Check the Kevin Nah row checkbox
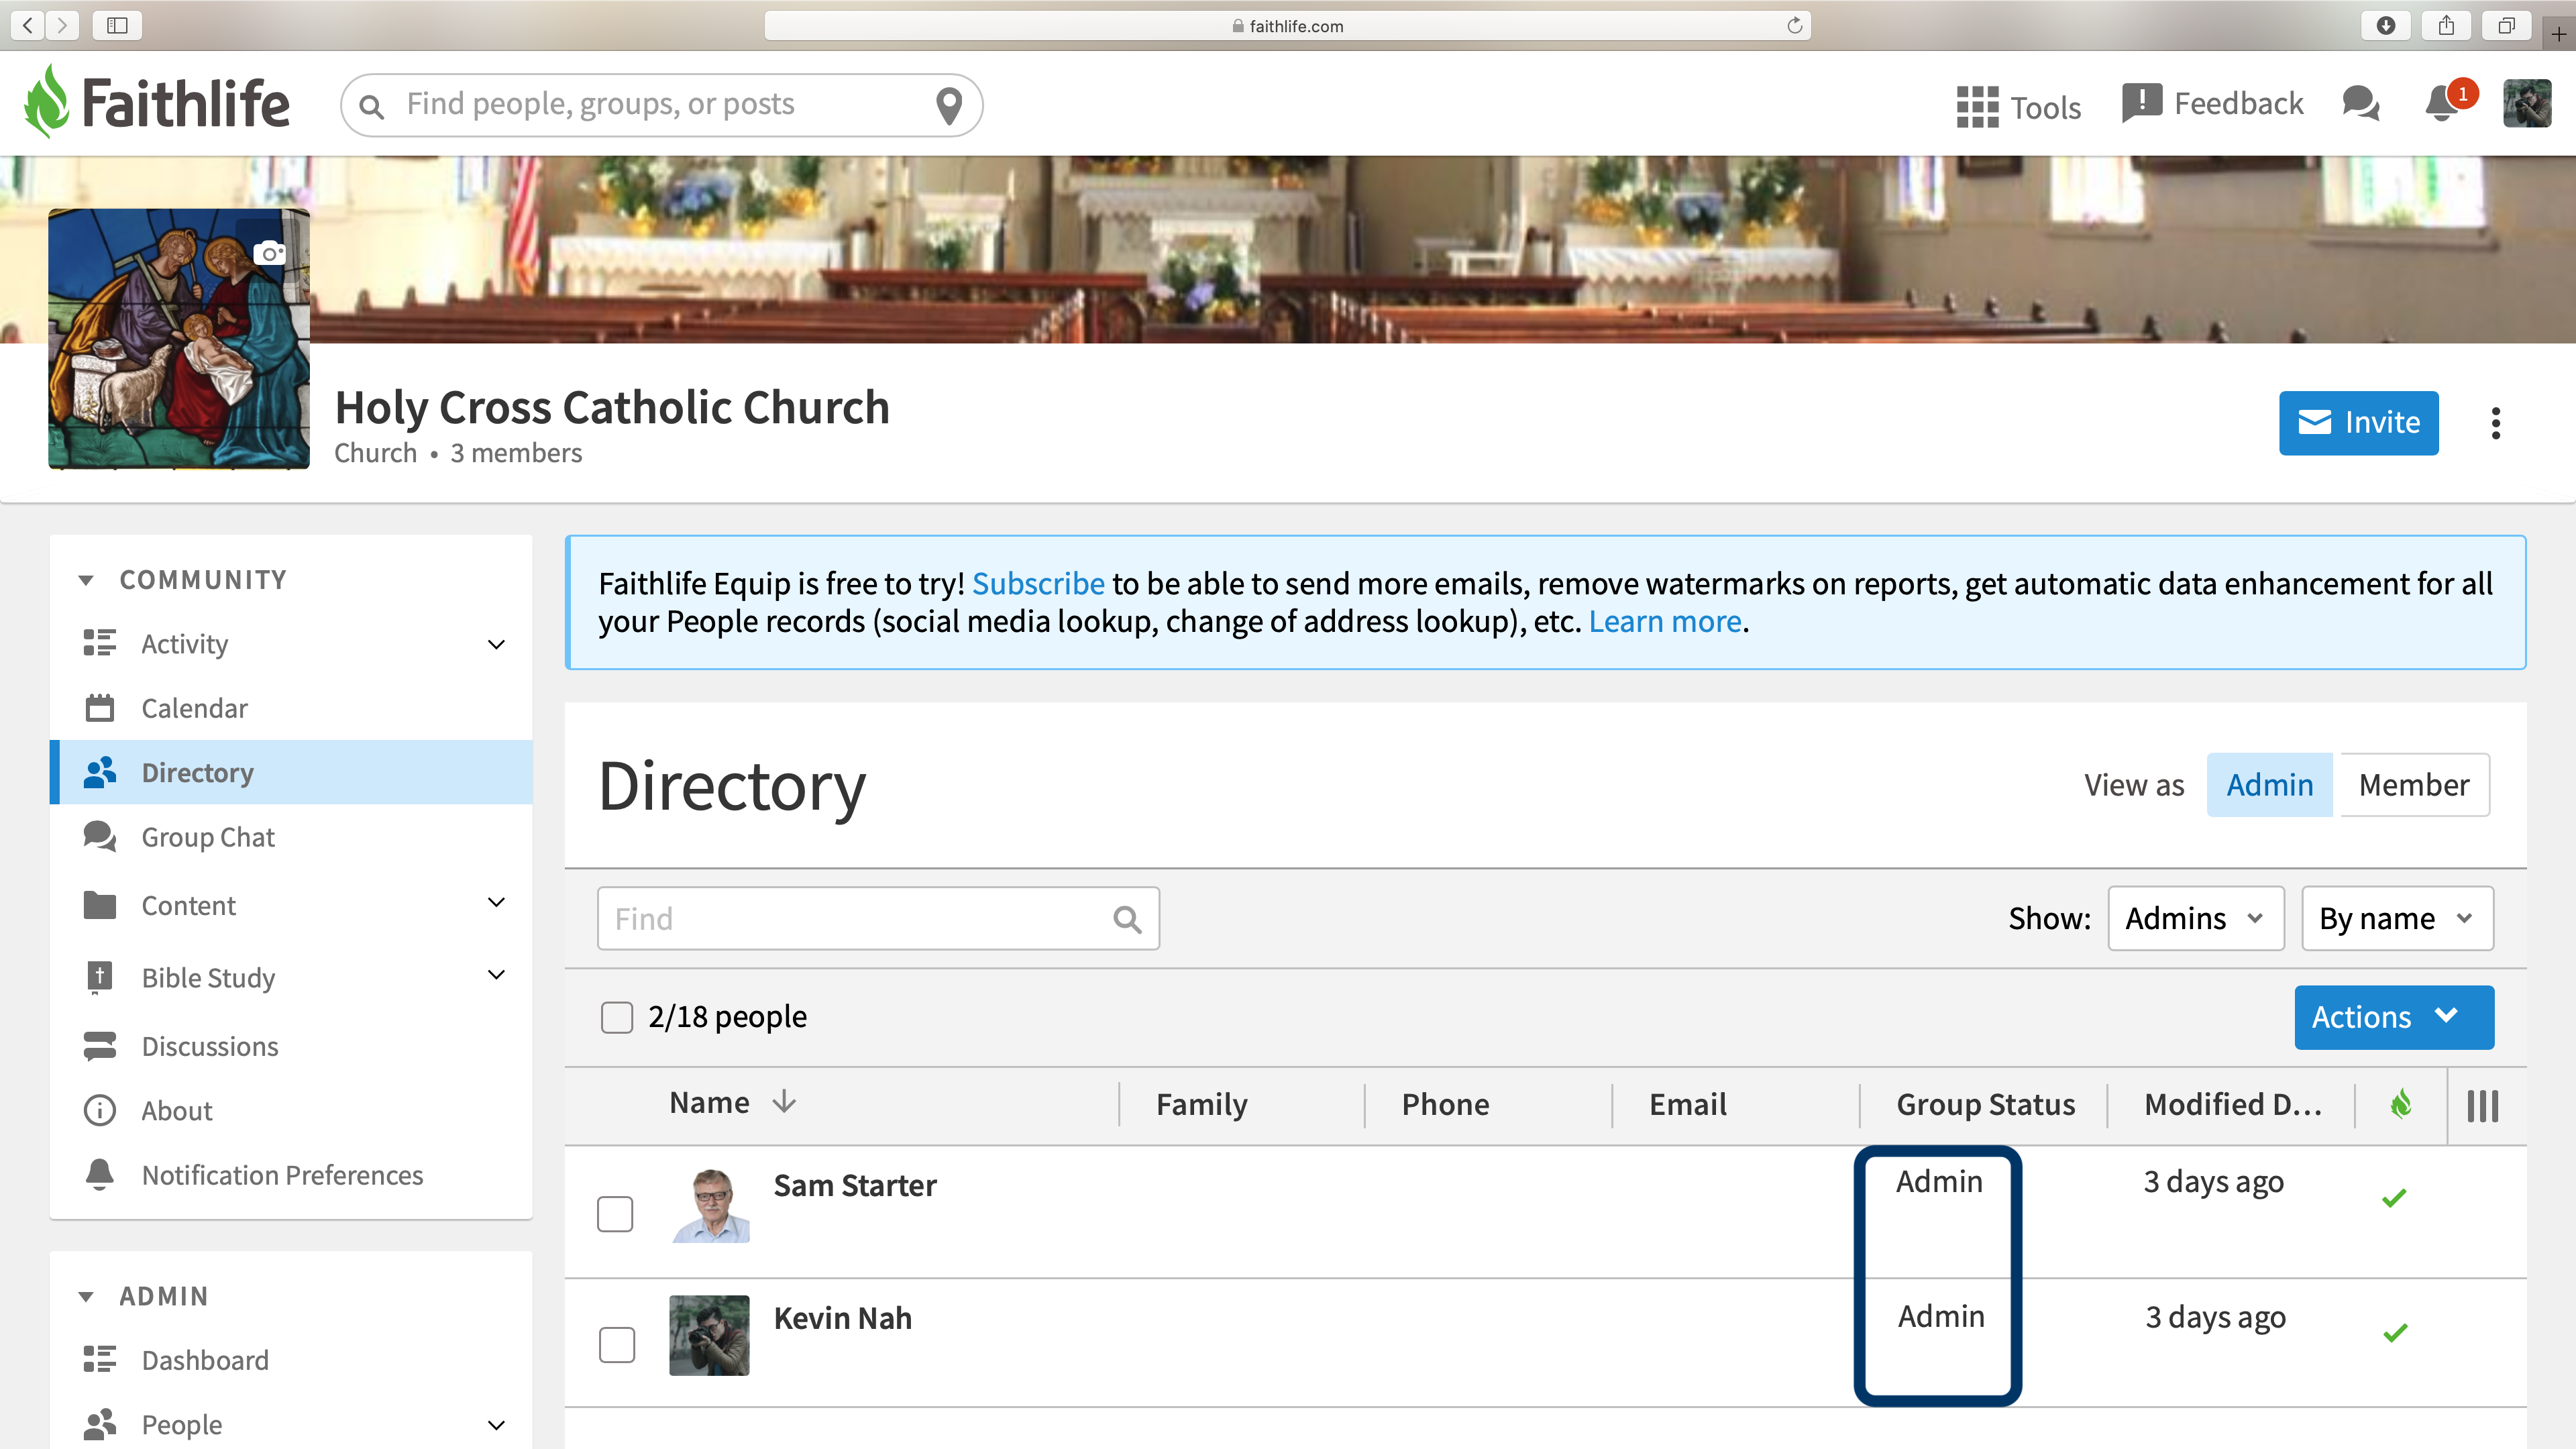Screen dimensions: 2576x1449 (617, 1345)
